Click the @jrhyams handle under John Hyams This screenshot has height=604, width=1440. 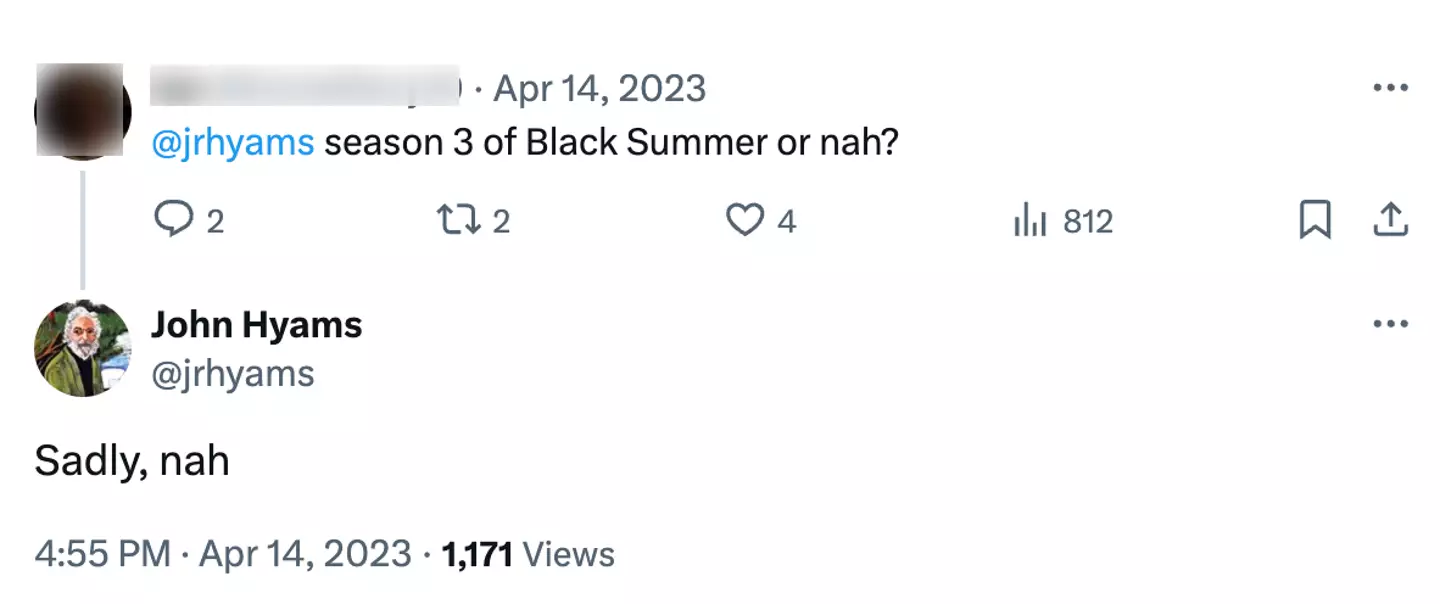click(232, 374)
